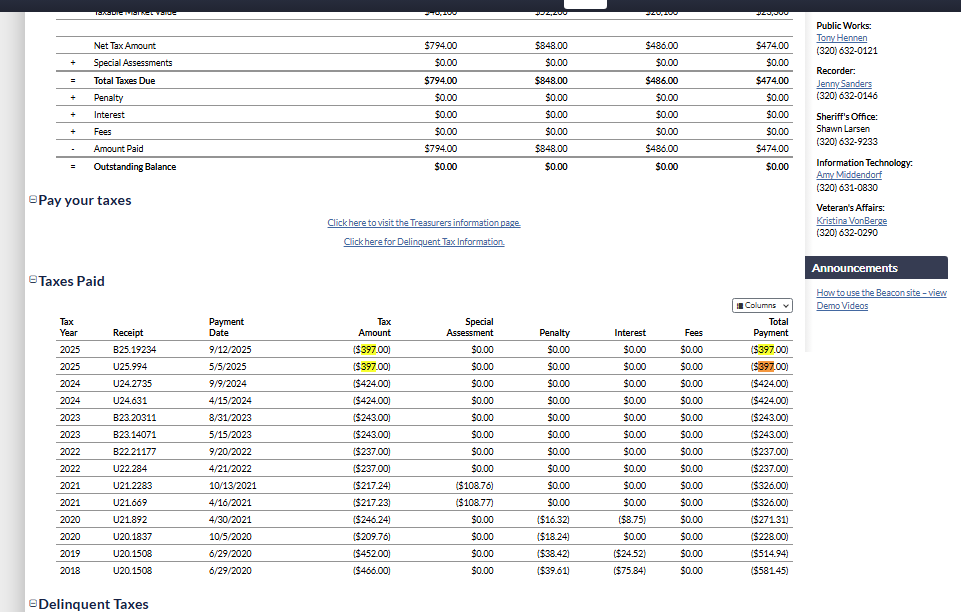Collapse the Delinquent Taxes section
This screenshot has height=612, width=961.
pos(33,604)
